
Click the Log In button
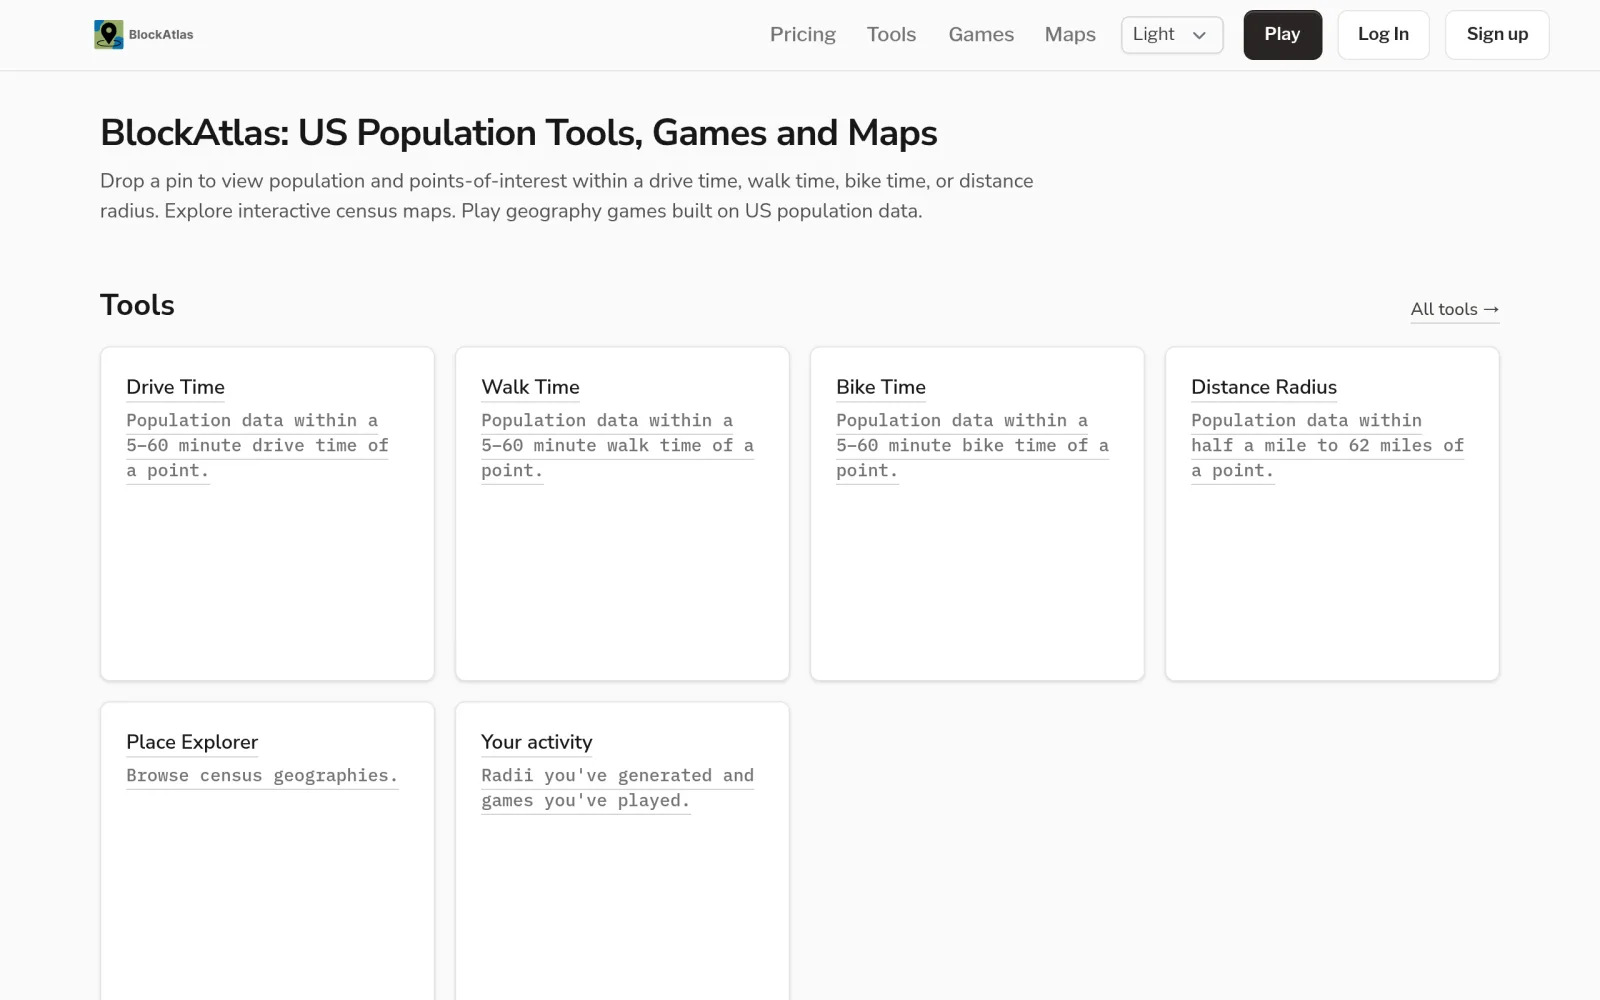tap(1383, 35)
